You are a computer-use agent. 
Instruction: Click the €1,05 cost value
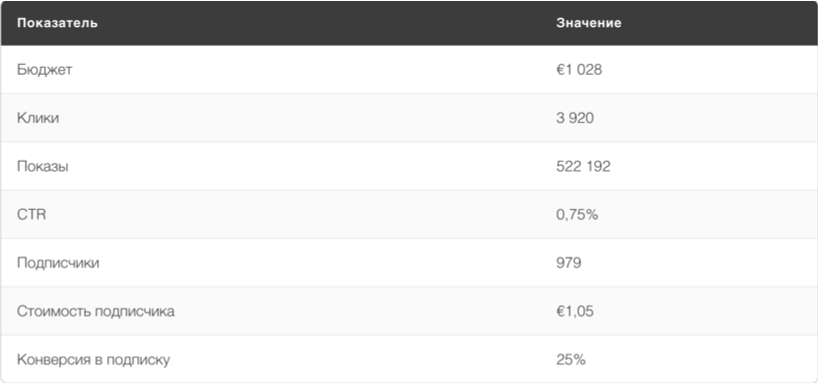(x=575, y=311)
